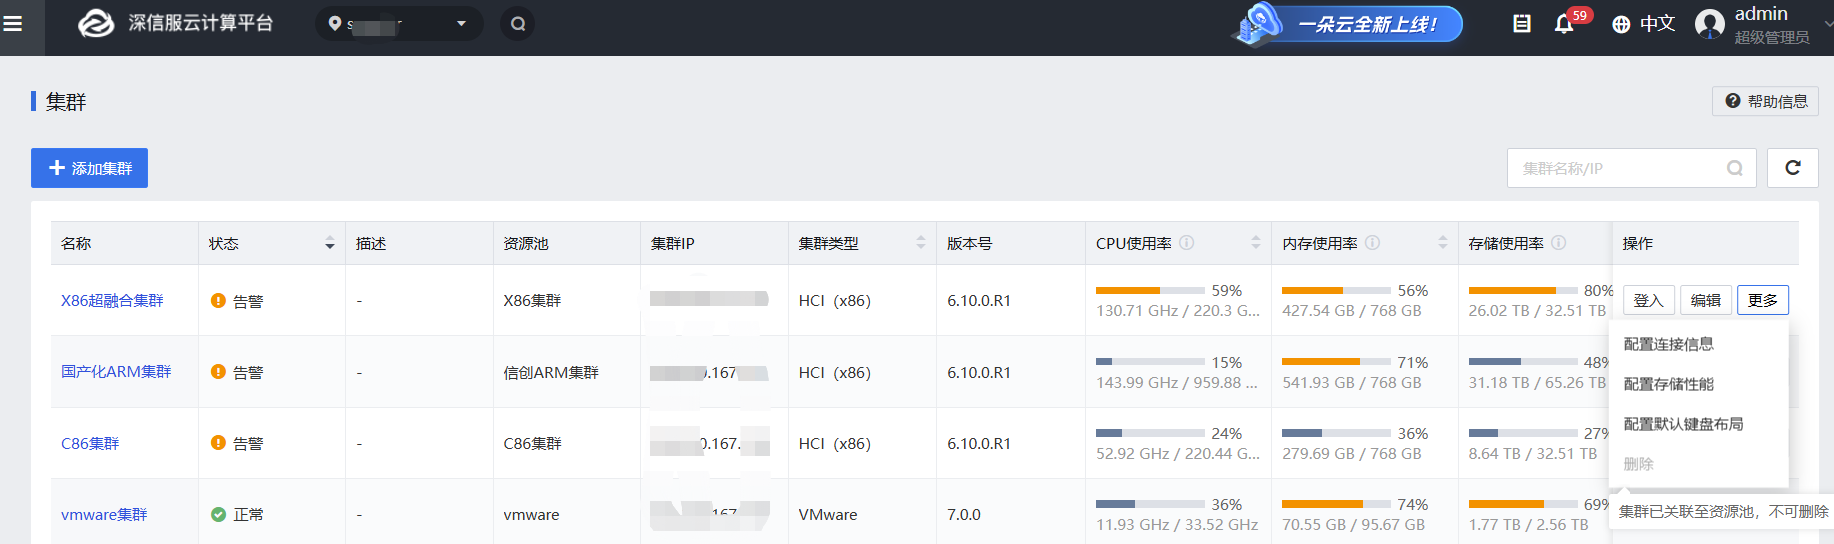Open the hamburger navigation menu
The width and height of the screenshot is (1834, 544).
click(13, 24)
